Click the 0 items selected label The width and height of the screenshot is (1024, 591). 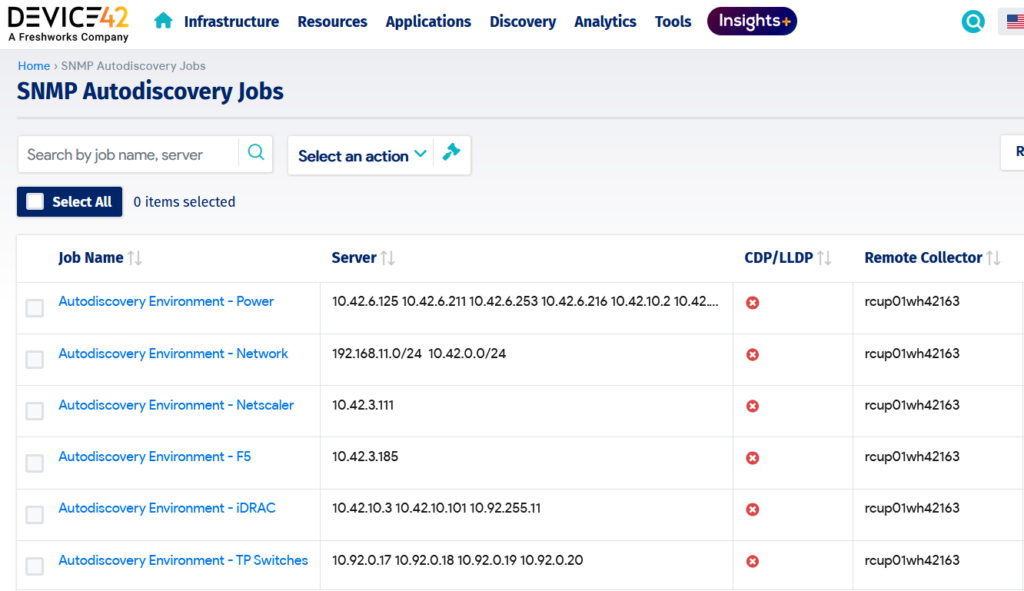[x=184, y=202]
